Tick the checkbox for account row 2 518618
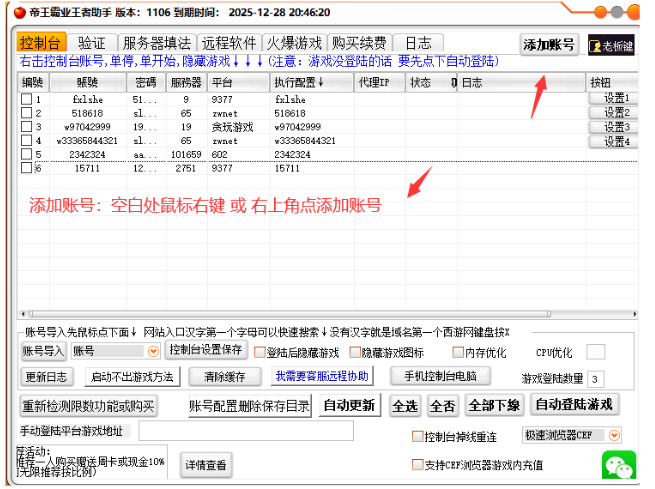 tap(26, 113)
